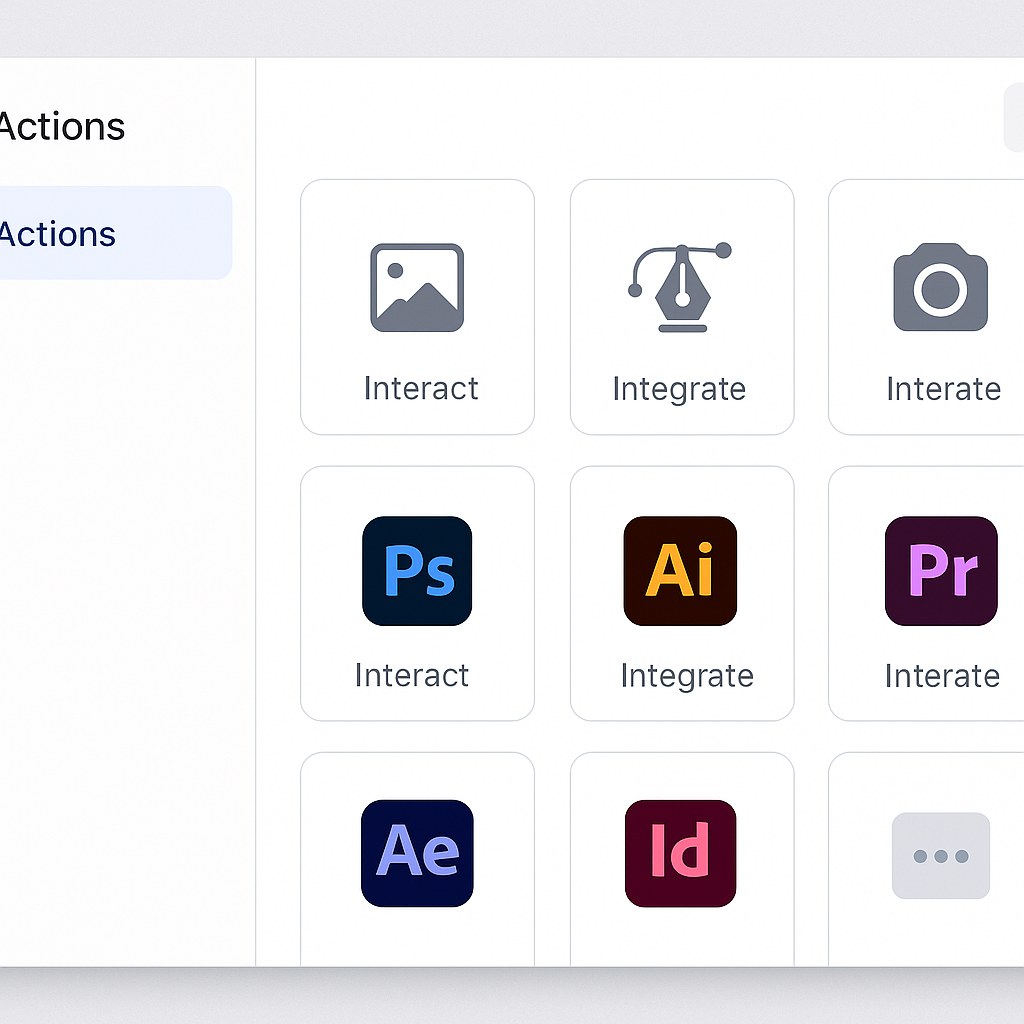Image resolution: width=1024 pixels, height=1024 pixels.
Task: Click the Interate label under camera icon
Action: 944,389
